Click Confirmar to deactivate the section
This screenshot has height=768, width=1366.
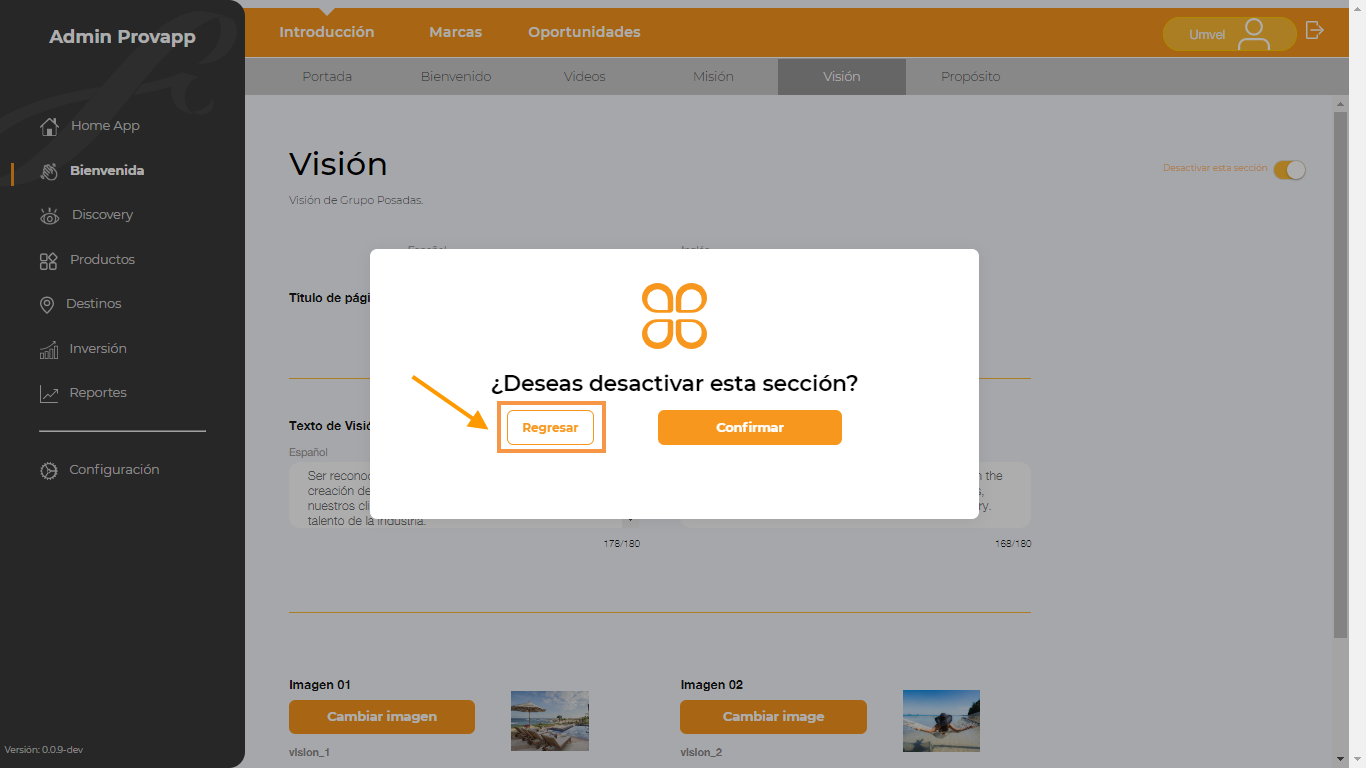750,427
